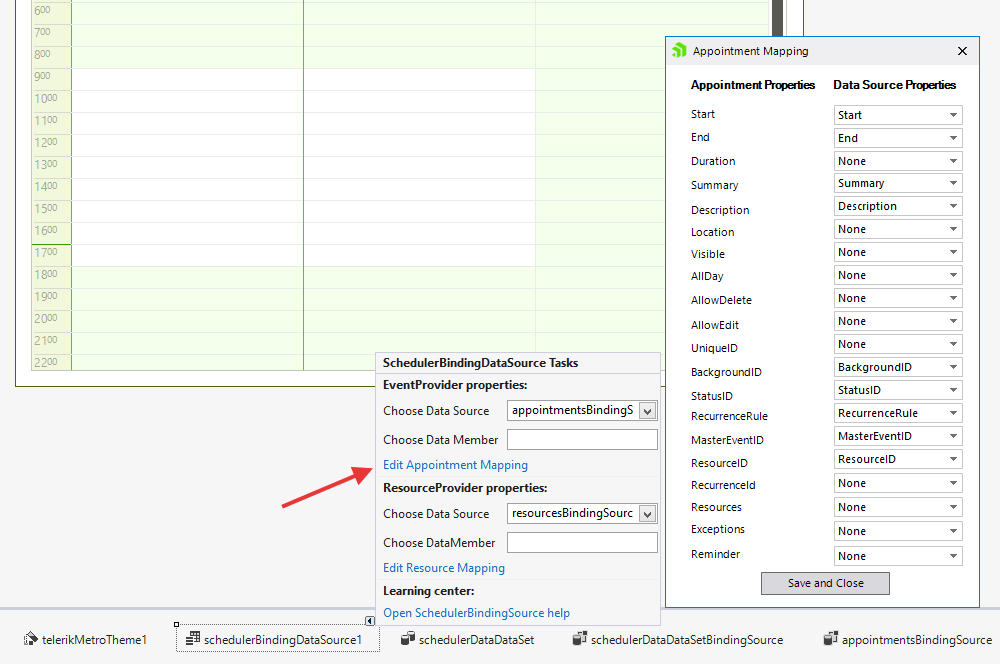Click the Telerik logo on Appointment Mapping dialog
1000x664 pixels.
(679, 51)
